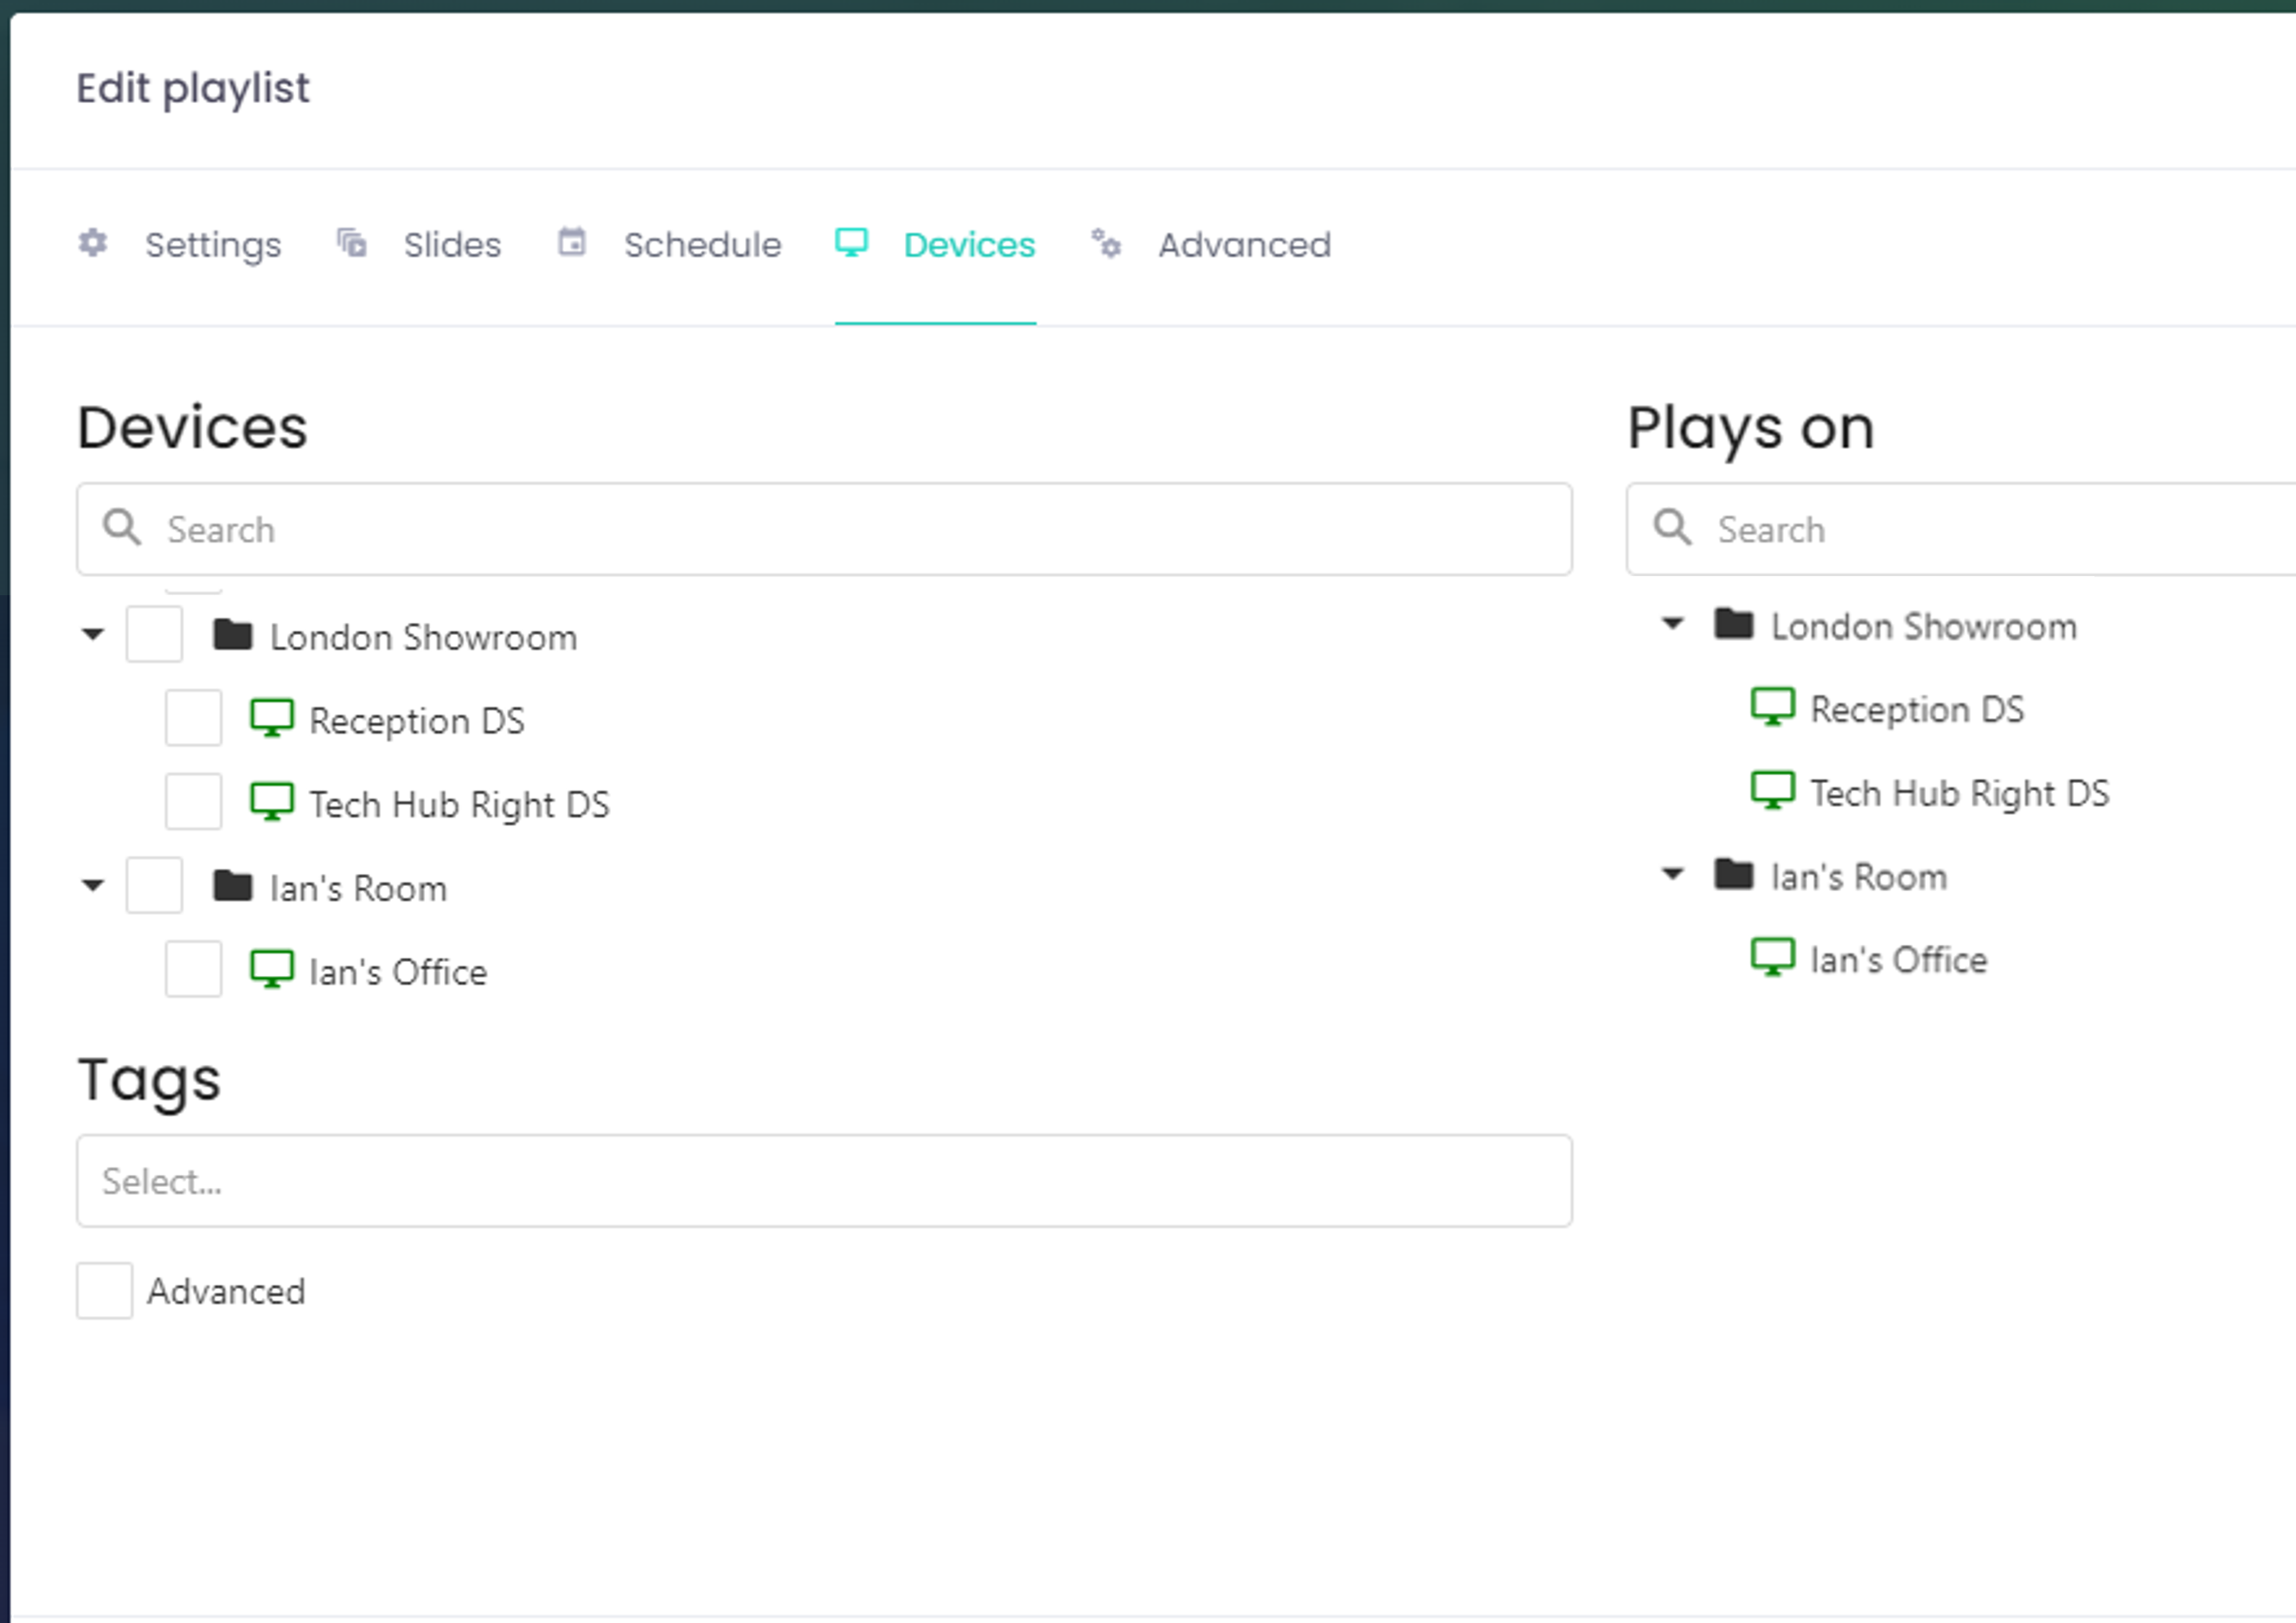
Task: Select Ian's Office label in Devices list
Action: point(398,972)
